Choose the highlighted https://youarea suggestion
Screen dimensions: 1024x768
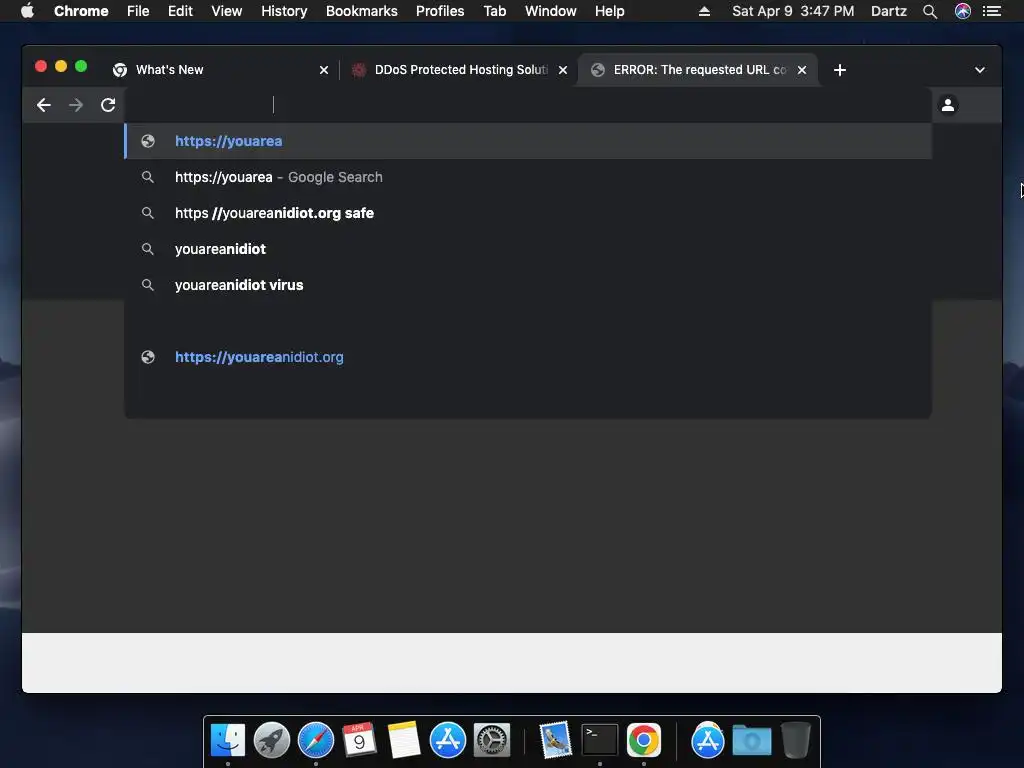point(528,141)
